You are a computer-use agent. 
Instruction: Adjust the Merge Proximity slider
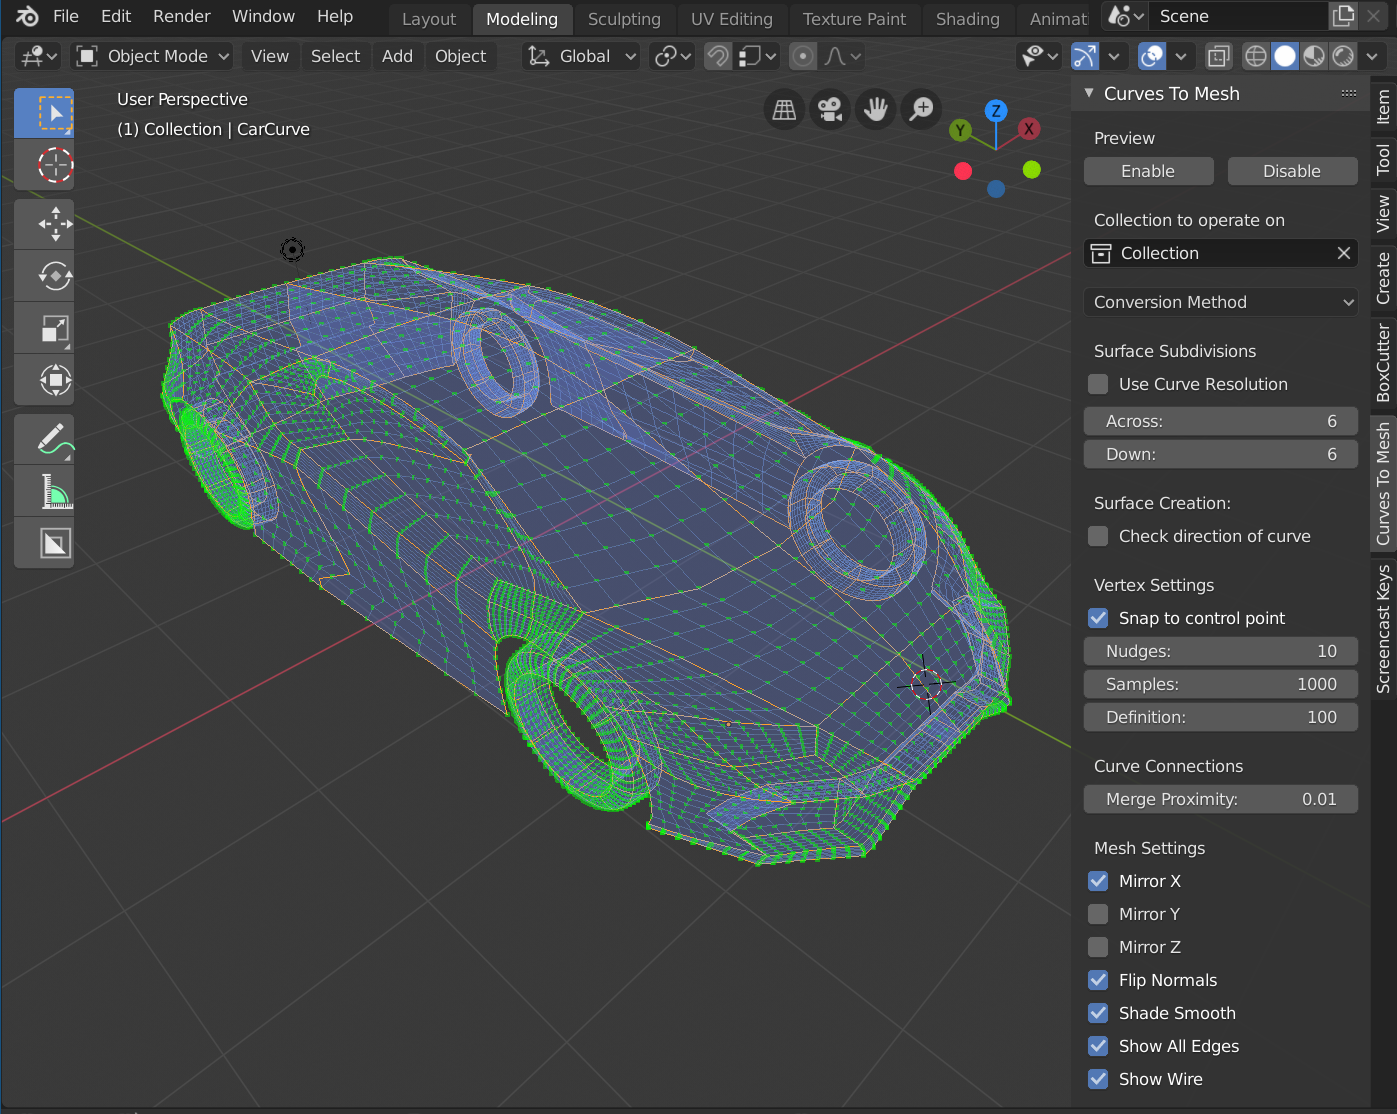click(x=1220, y=799)
